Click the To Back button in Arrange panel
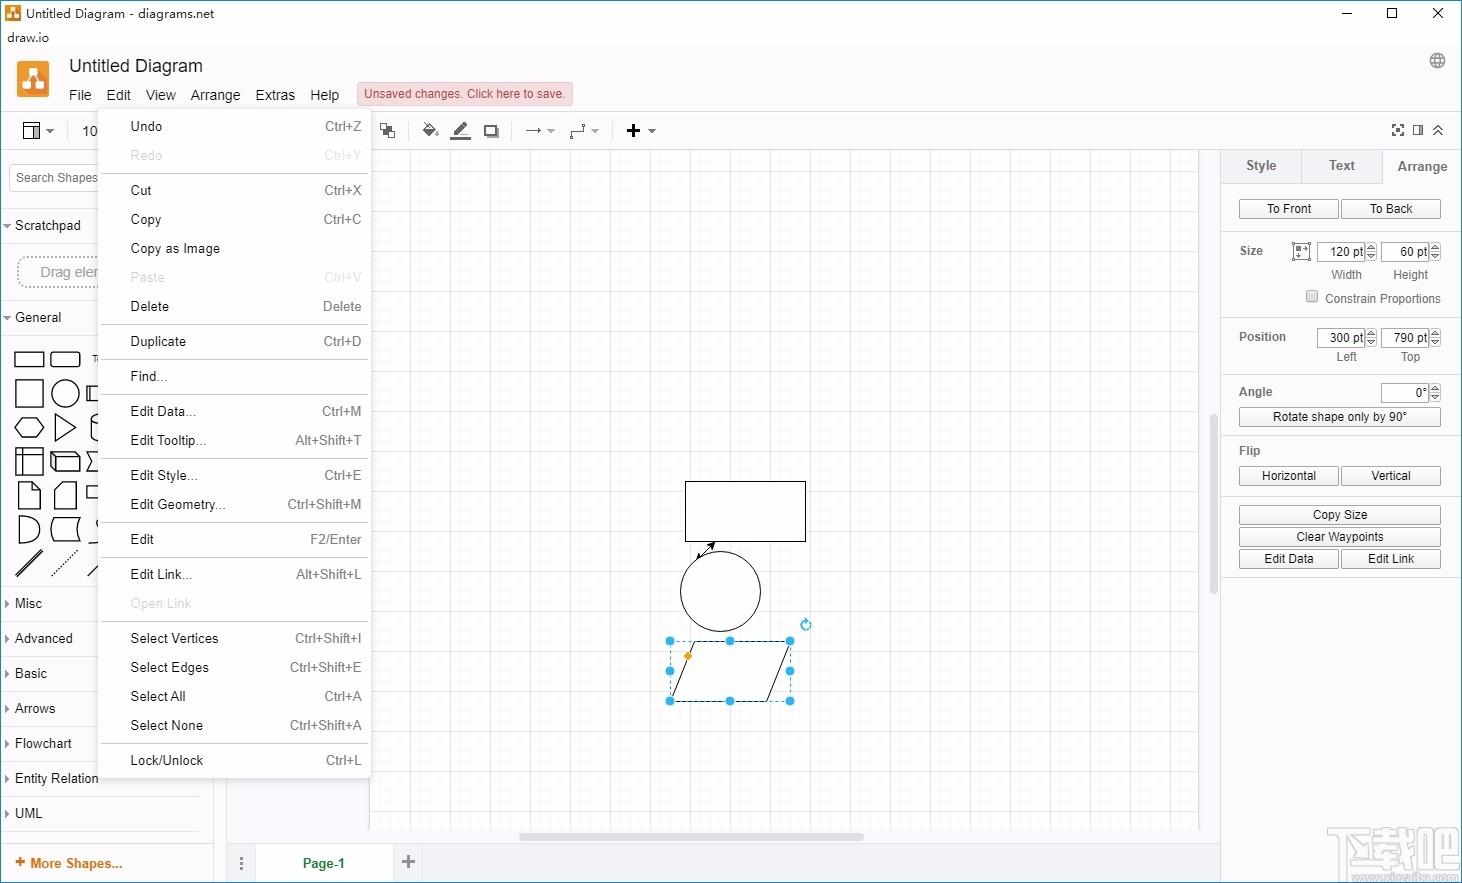The width and height of the screenshot is (1462, 883). [1391, 209]
